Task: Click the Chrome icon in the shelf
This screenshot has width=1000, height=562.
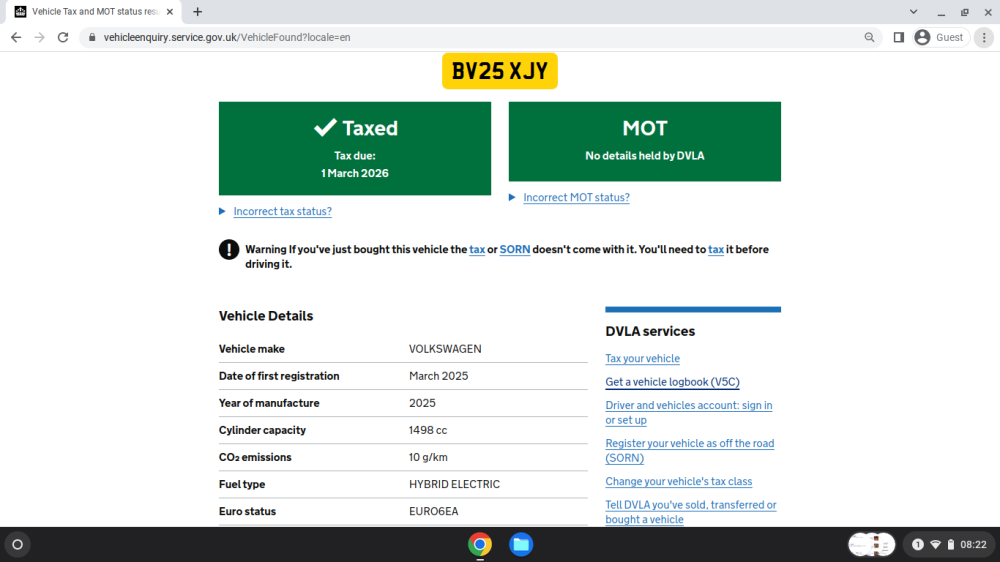Action: coord(480,545)
